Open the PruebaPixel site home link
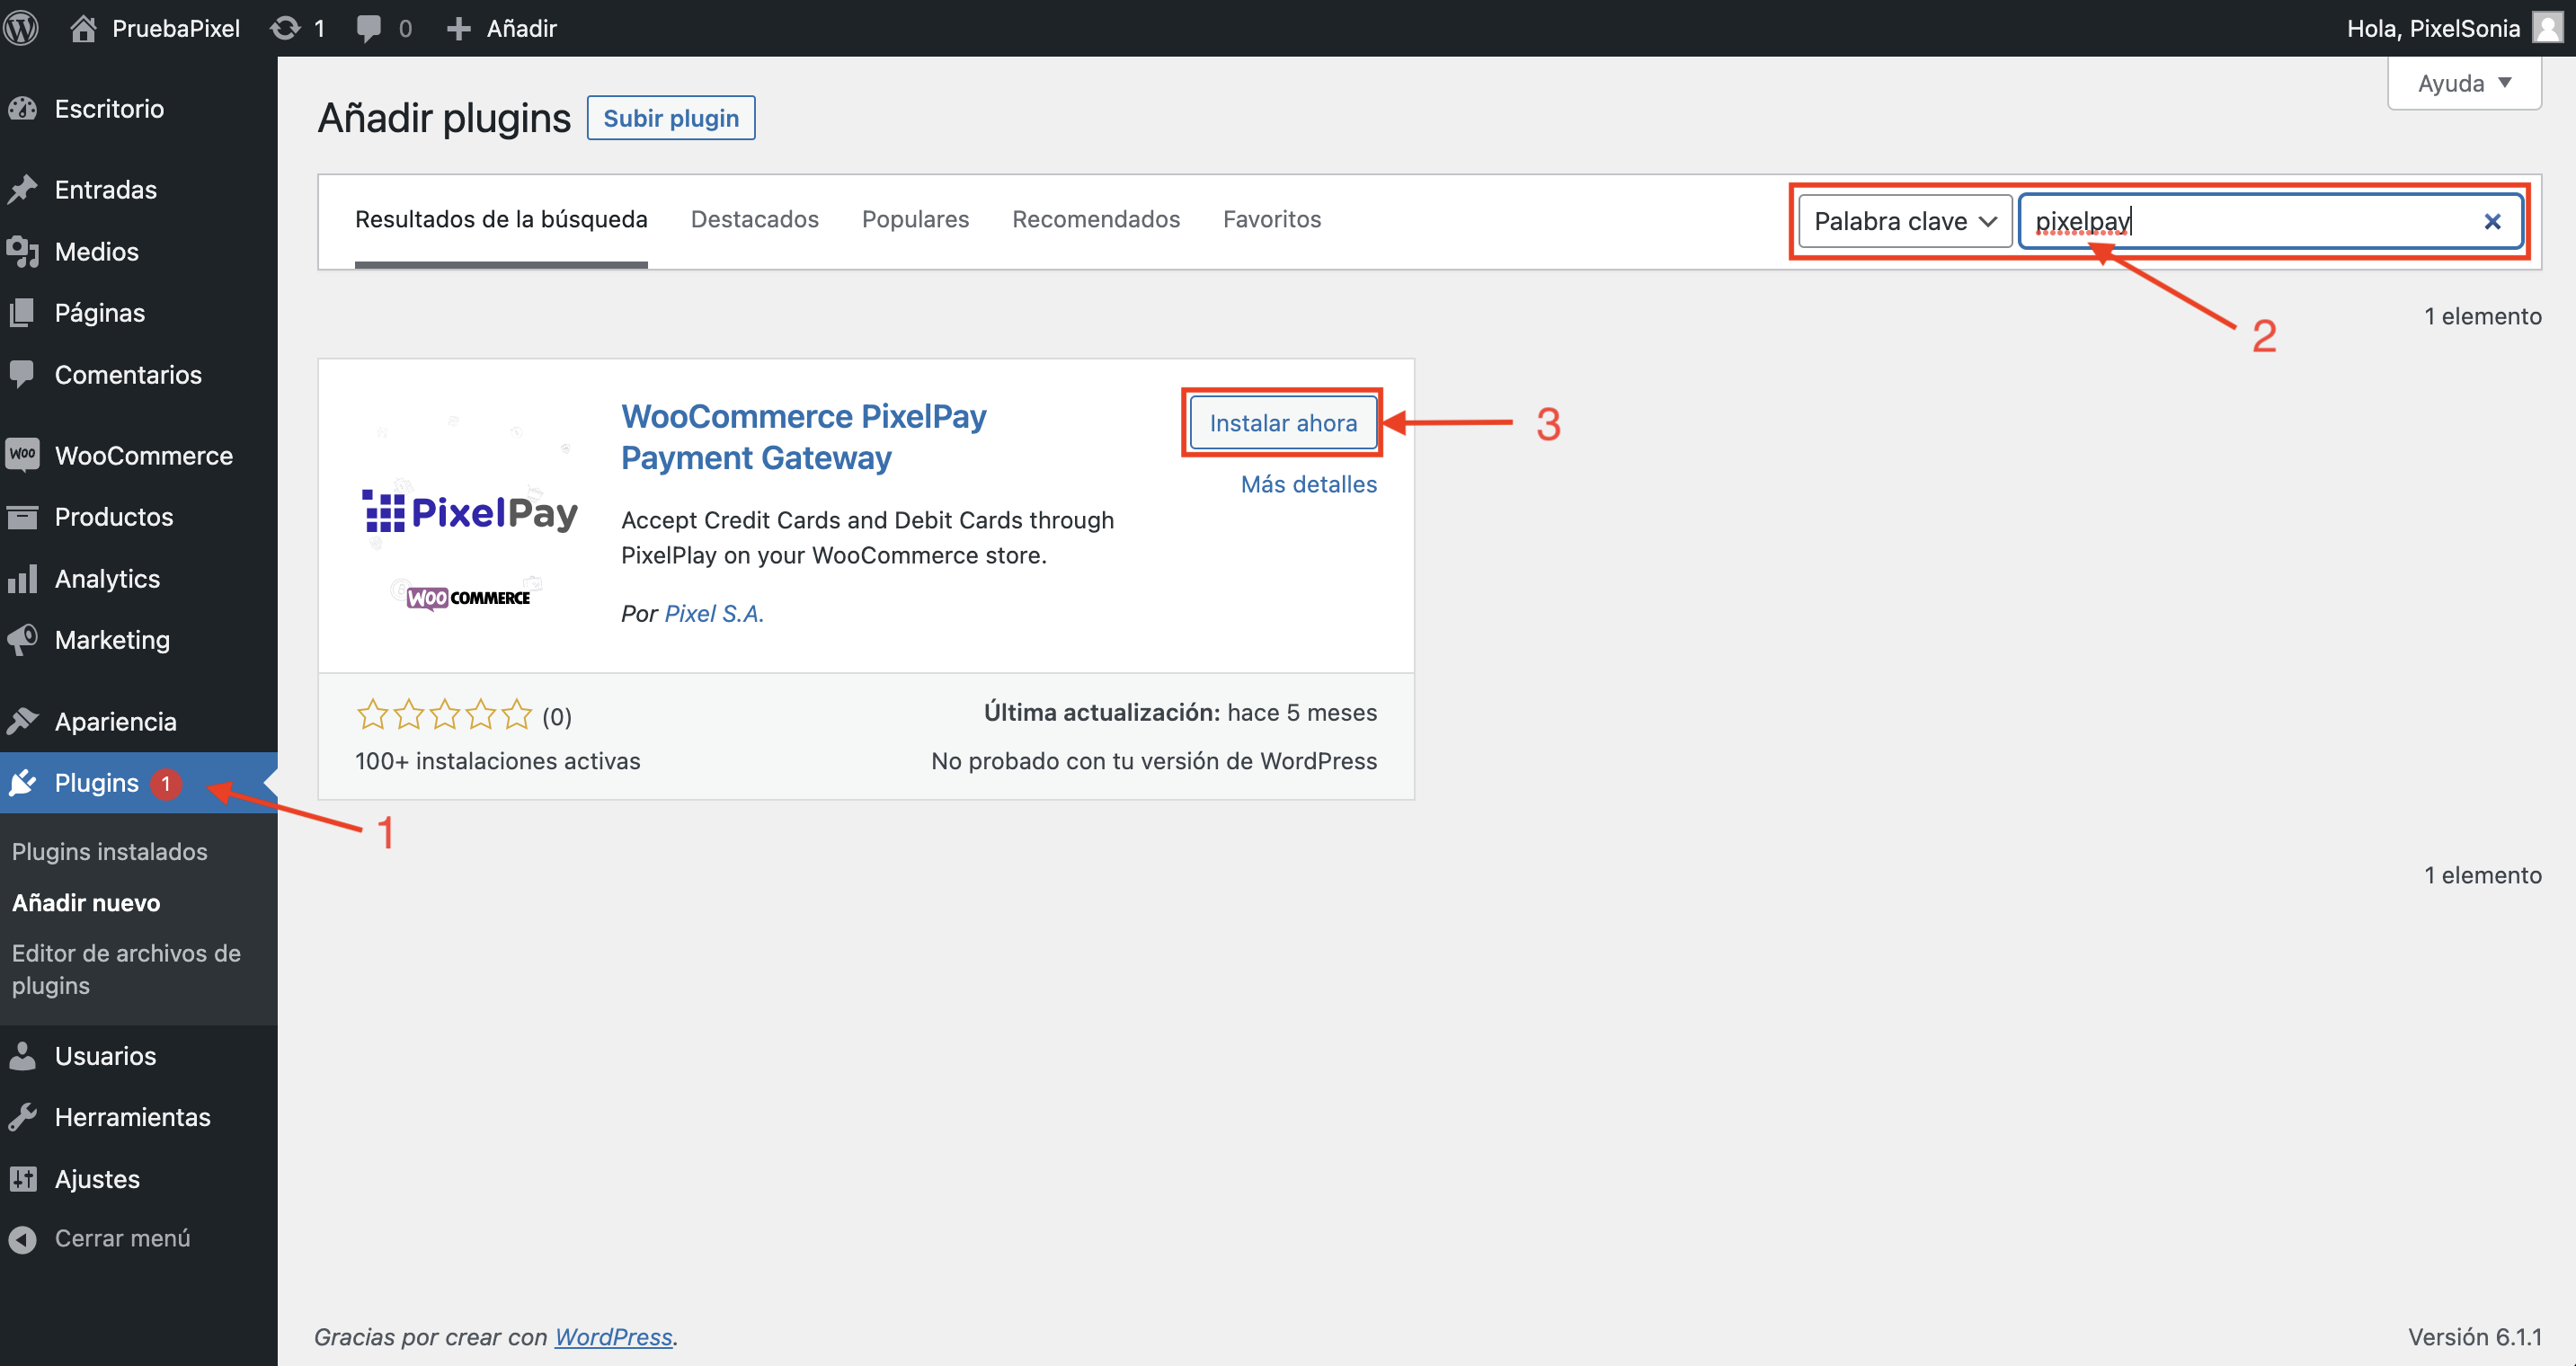2576x1366 pixels. [155, 28]
